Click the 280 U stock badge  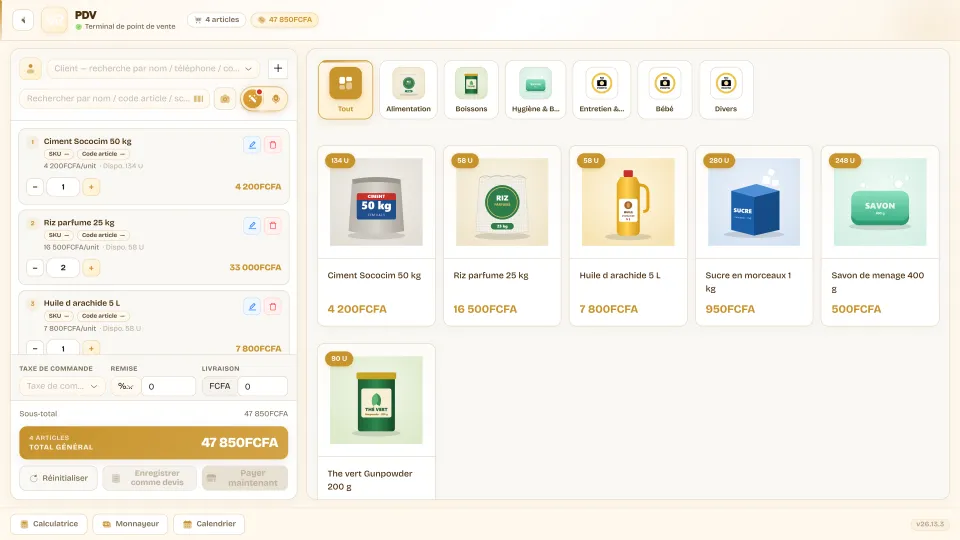click(x=719, y=160)
